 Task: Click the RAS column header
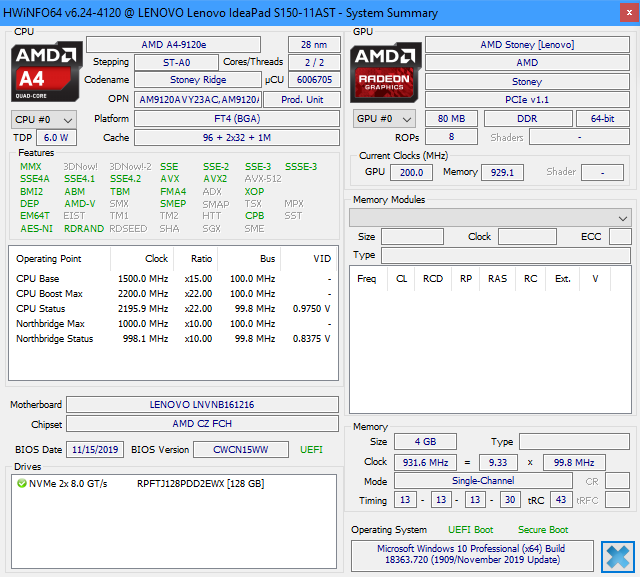click(x=497, y=279)
